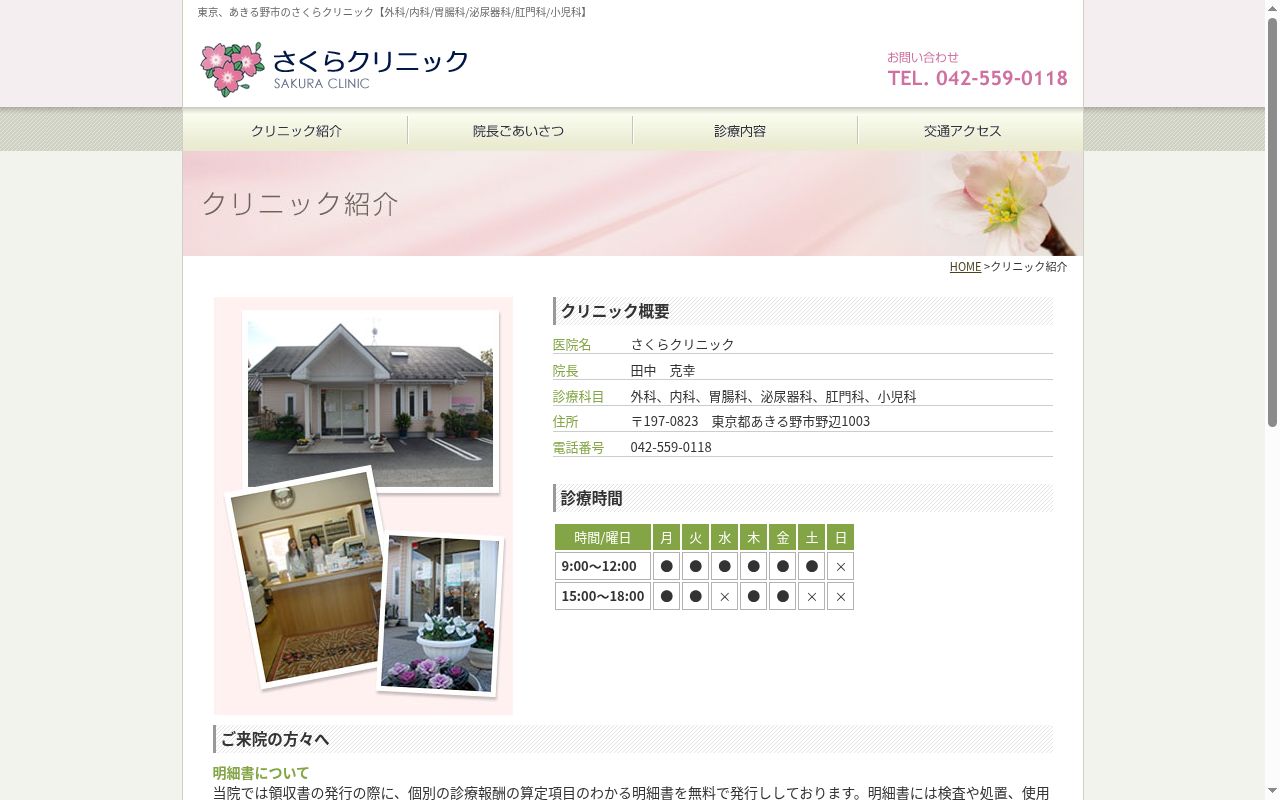This screenshot has width=1280, height=800.
Task: Click the 時間/曜日 table header cell
Action: pos(603,537)
